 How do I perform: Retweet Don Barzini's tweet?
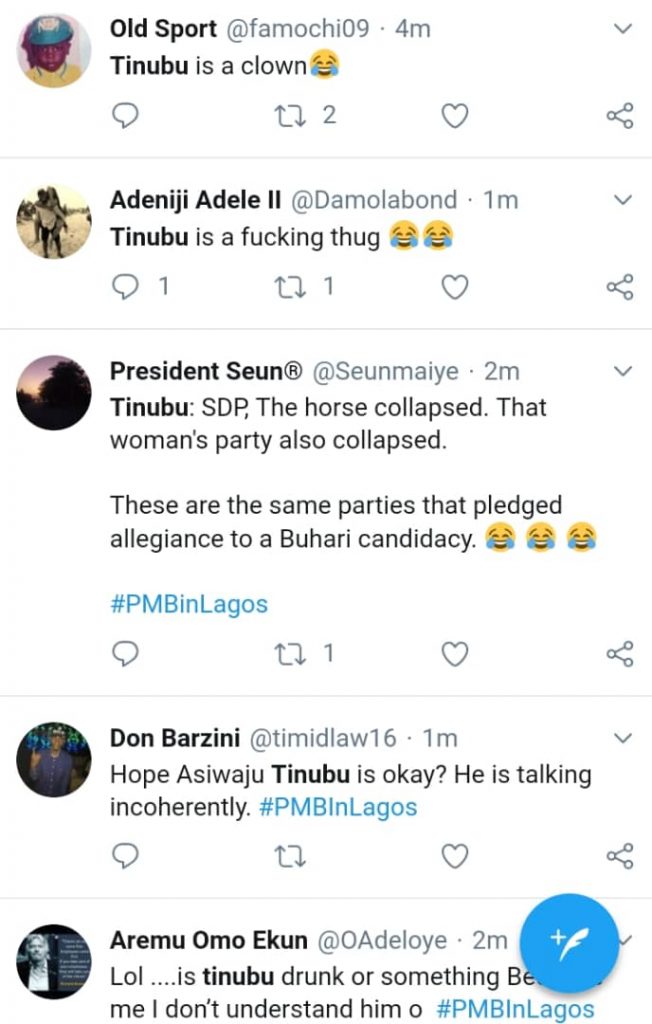[290, 856]
